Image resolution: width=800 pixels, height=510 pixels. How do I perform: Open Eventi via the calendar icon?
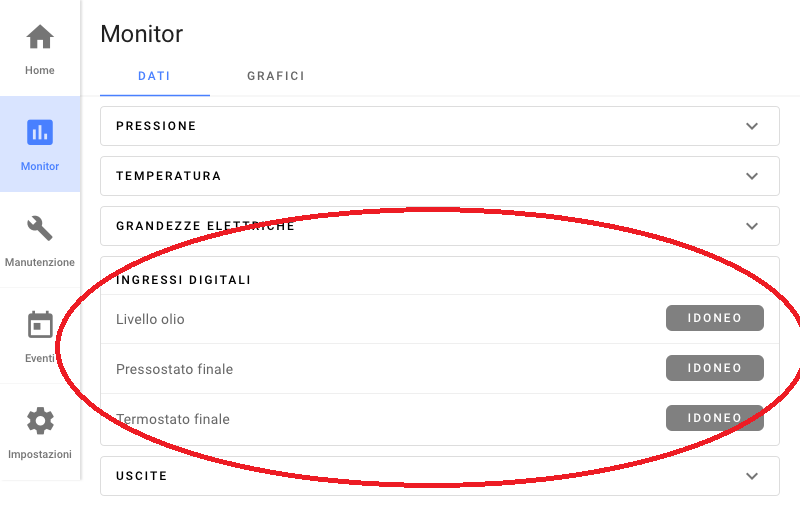coord(40,325)
